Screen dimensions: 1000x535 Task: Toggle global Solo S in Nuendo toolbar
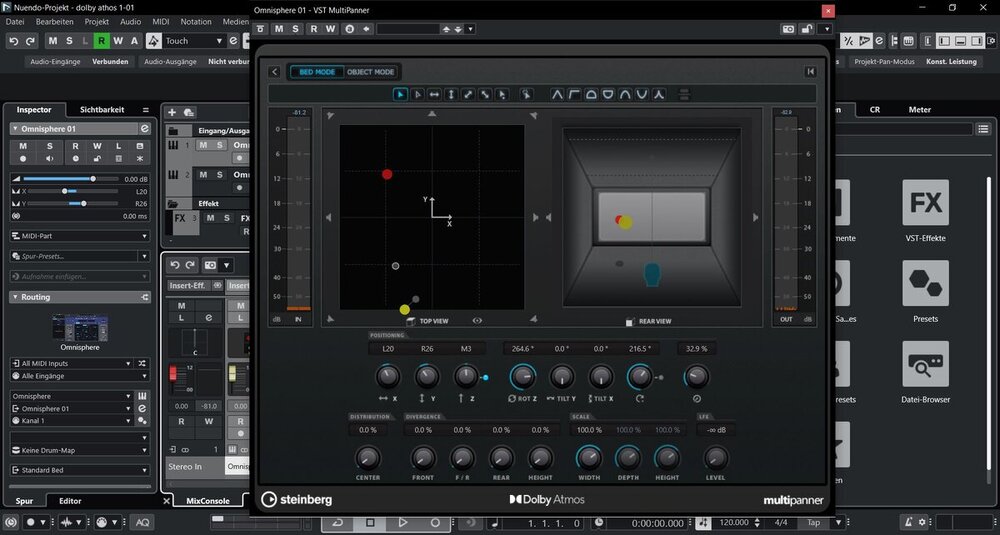point(69,41)
